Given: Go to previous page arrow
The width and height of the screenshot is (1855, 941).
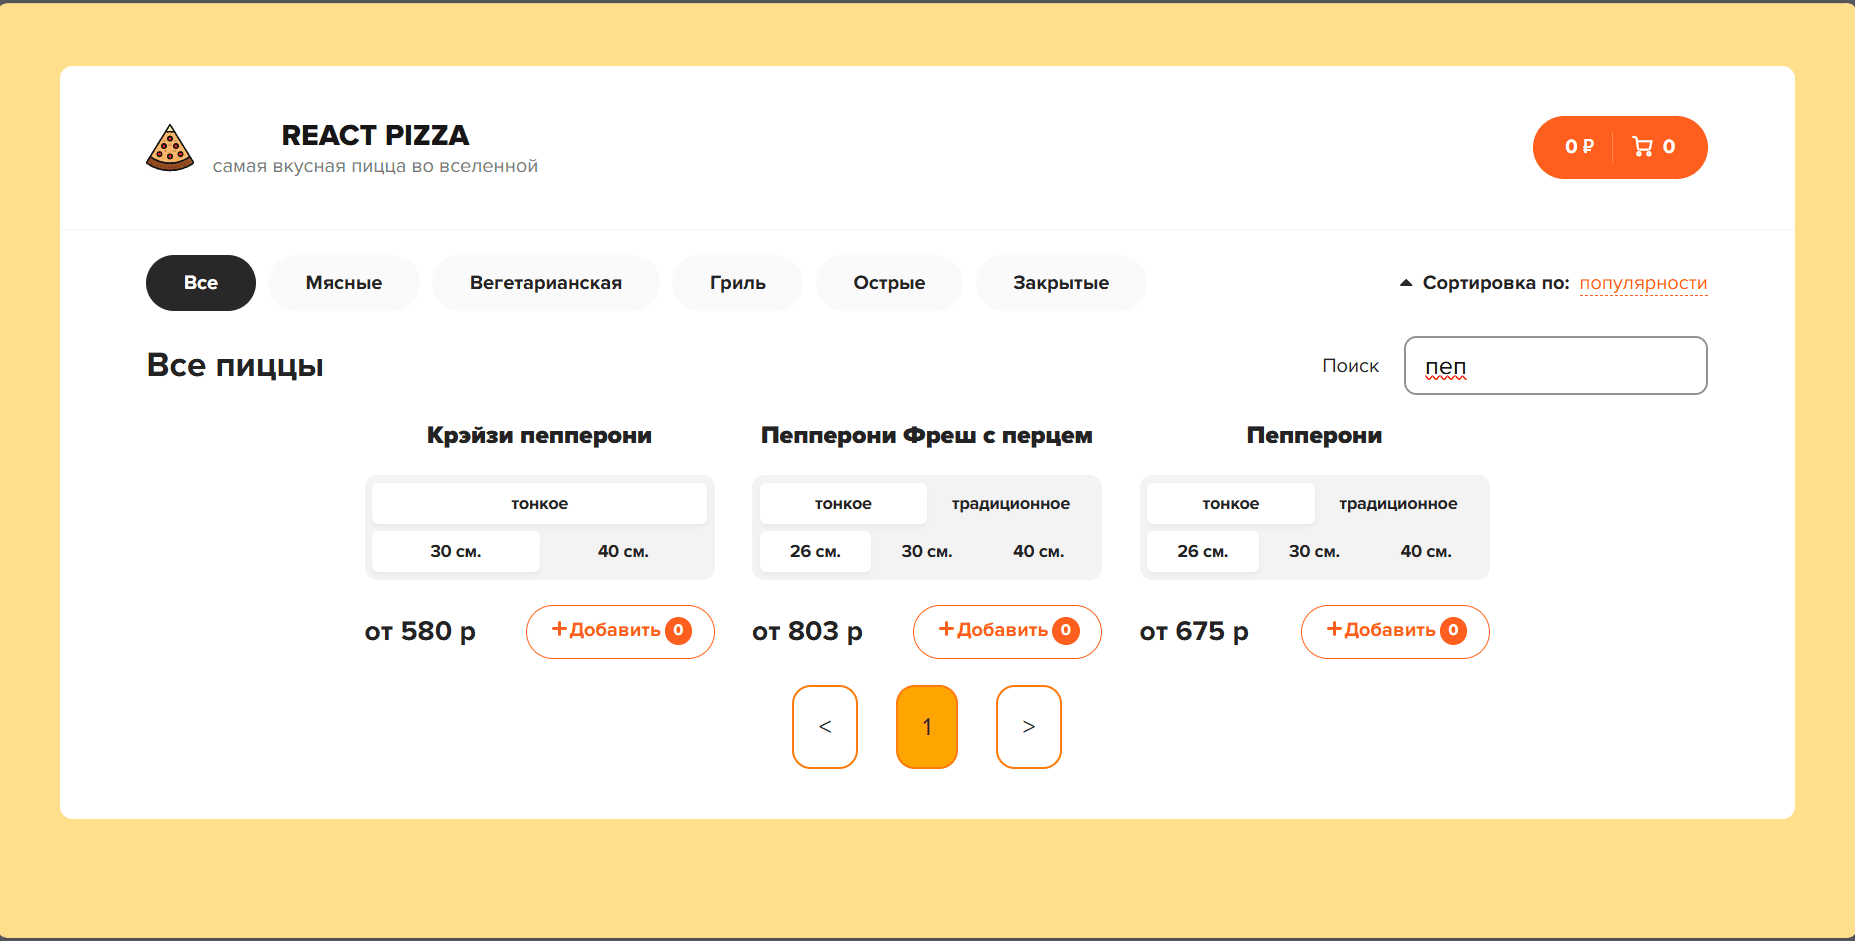Looking at the screenshot, I should pyautogui.click(x=825, y=727).
